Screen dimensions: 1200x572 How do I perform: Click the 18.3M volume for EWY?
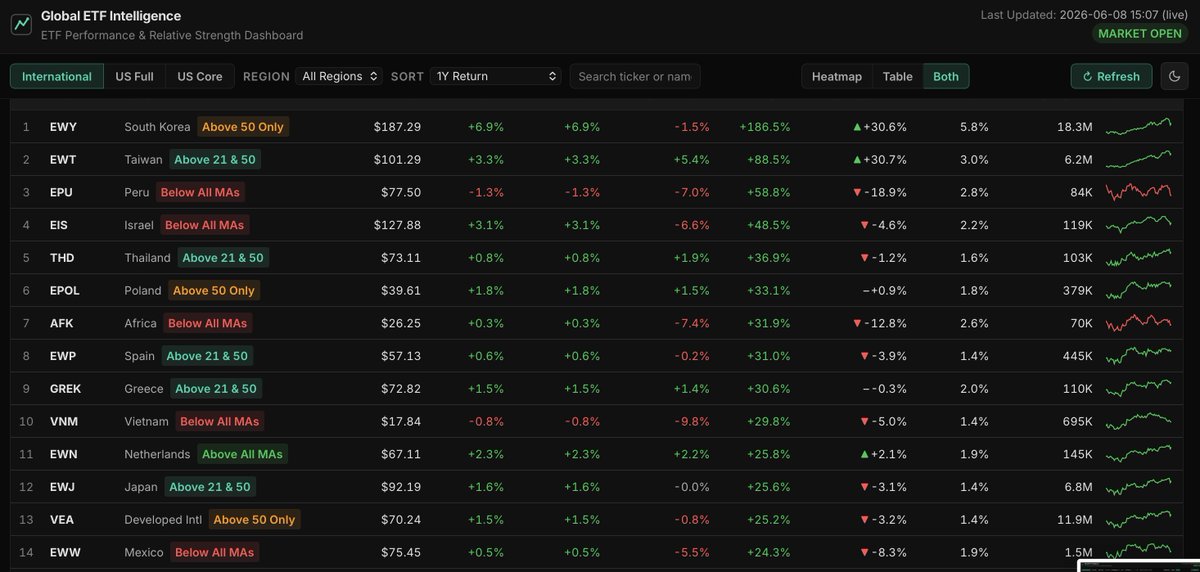coord(1074,127)
